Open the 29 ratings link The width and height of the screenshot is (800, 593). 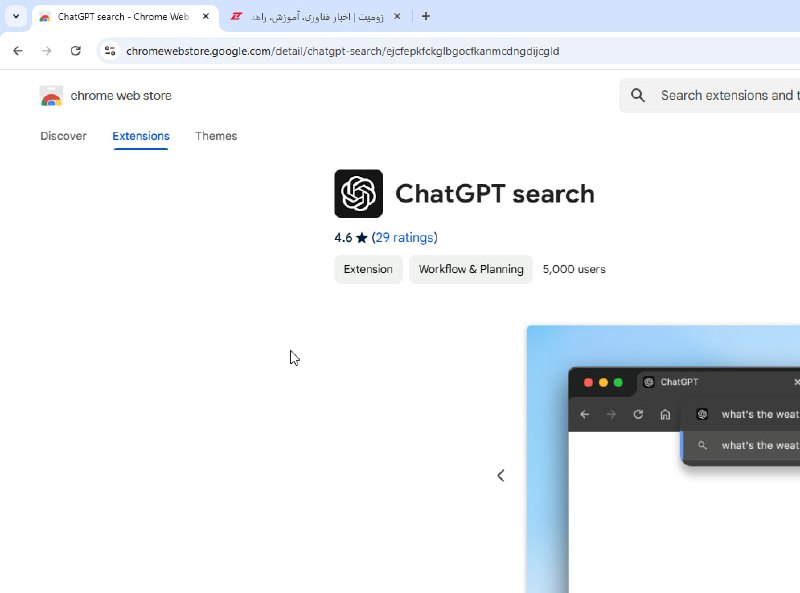tap(405, 238)
